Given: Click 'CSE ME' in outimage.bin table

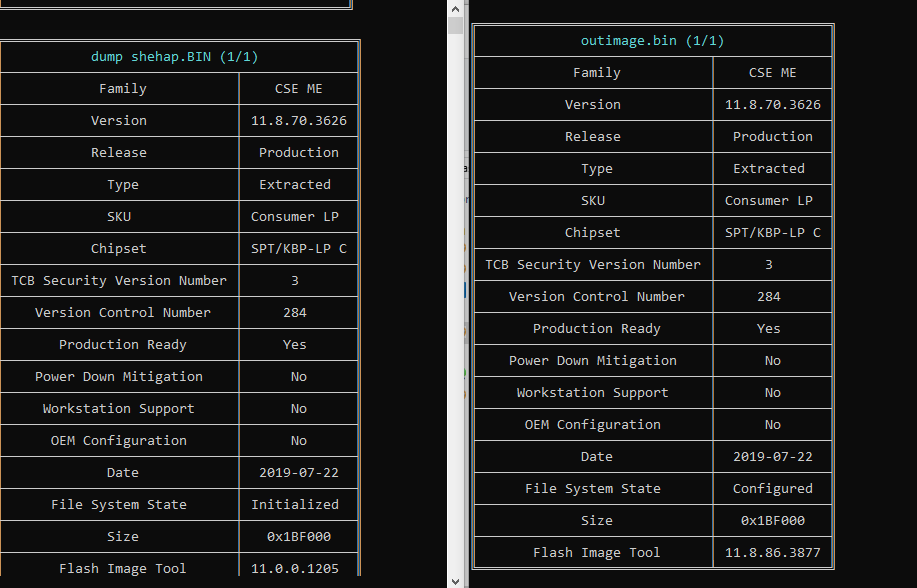Looking at the screenshot, I should (x=773, y=73).
